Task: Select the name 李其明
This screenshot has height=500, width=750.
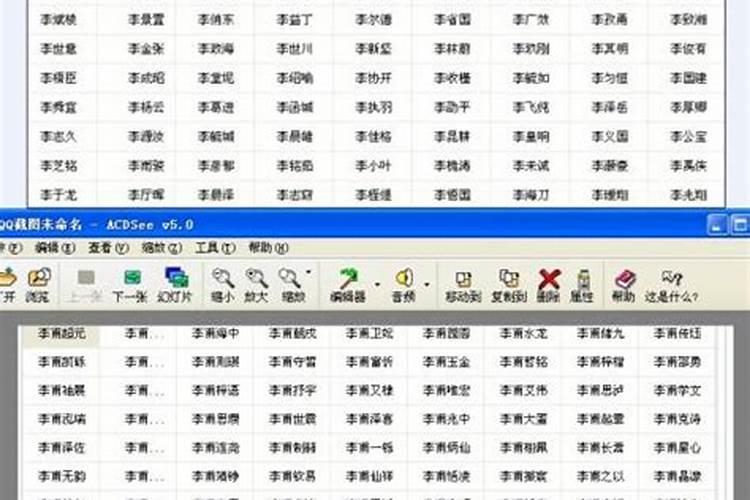Action: click(x=609, y=49)
